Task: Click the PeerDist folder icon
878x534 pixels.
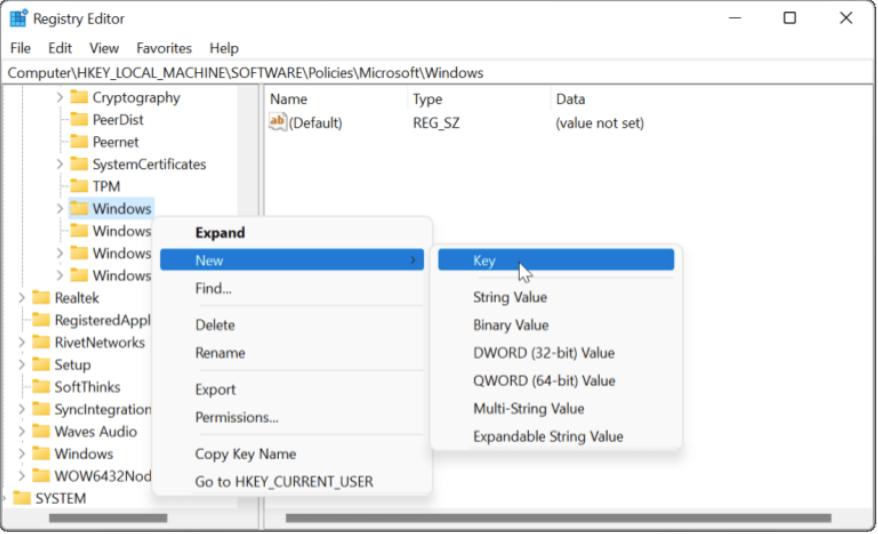Action: (79, 120)
